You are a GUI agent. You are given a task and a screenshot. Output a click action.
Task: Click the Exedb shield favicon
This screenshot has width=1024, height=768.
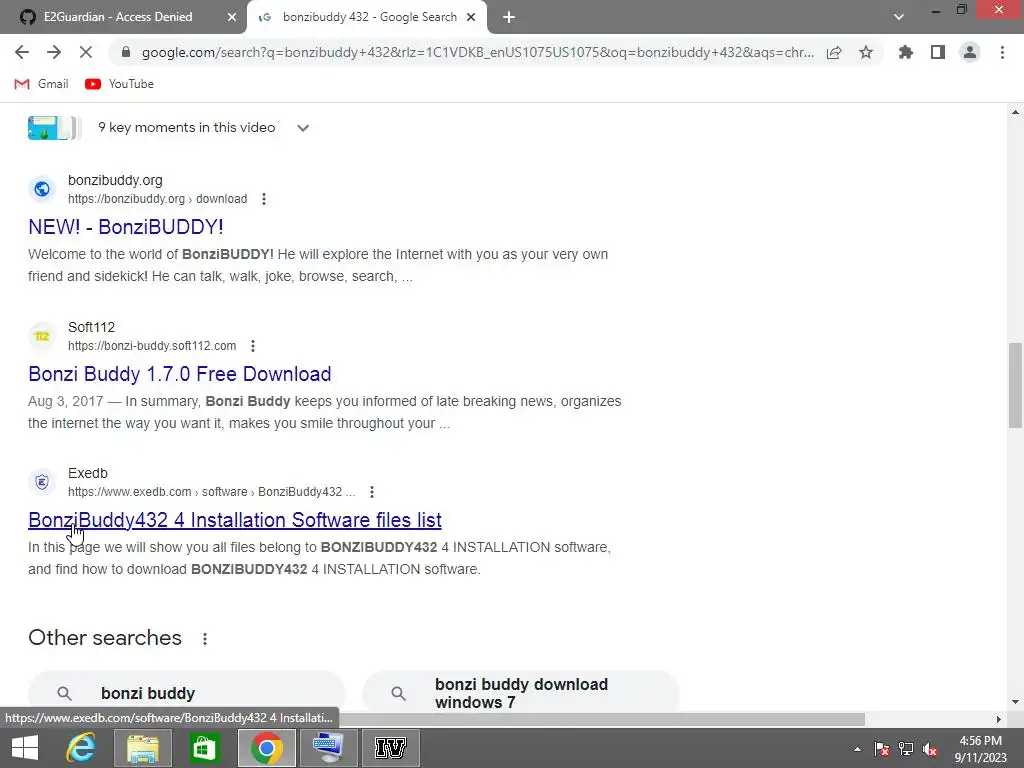(42, 482)
